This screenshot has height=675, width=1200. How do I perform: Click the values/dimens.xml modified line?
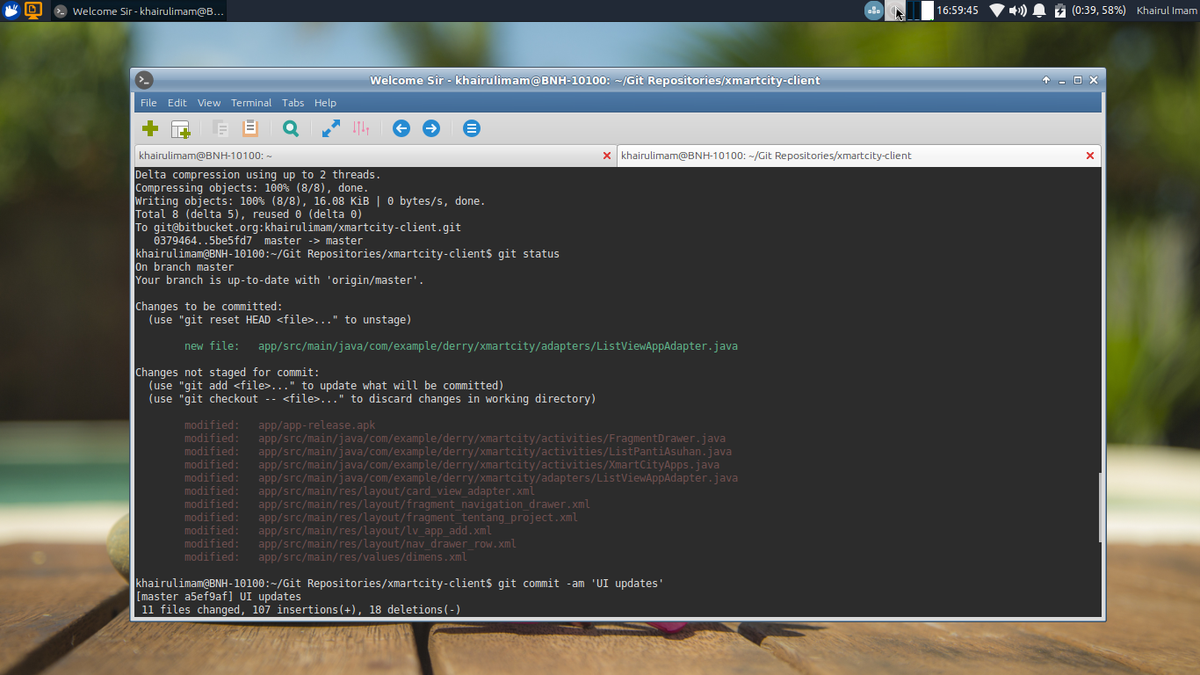tap(326, 557)
